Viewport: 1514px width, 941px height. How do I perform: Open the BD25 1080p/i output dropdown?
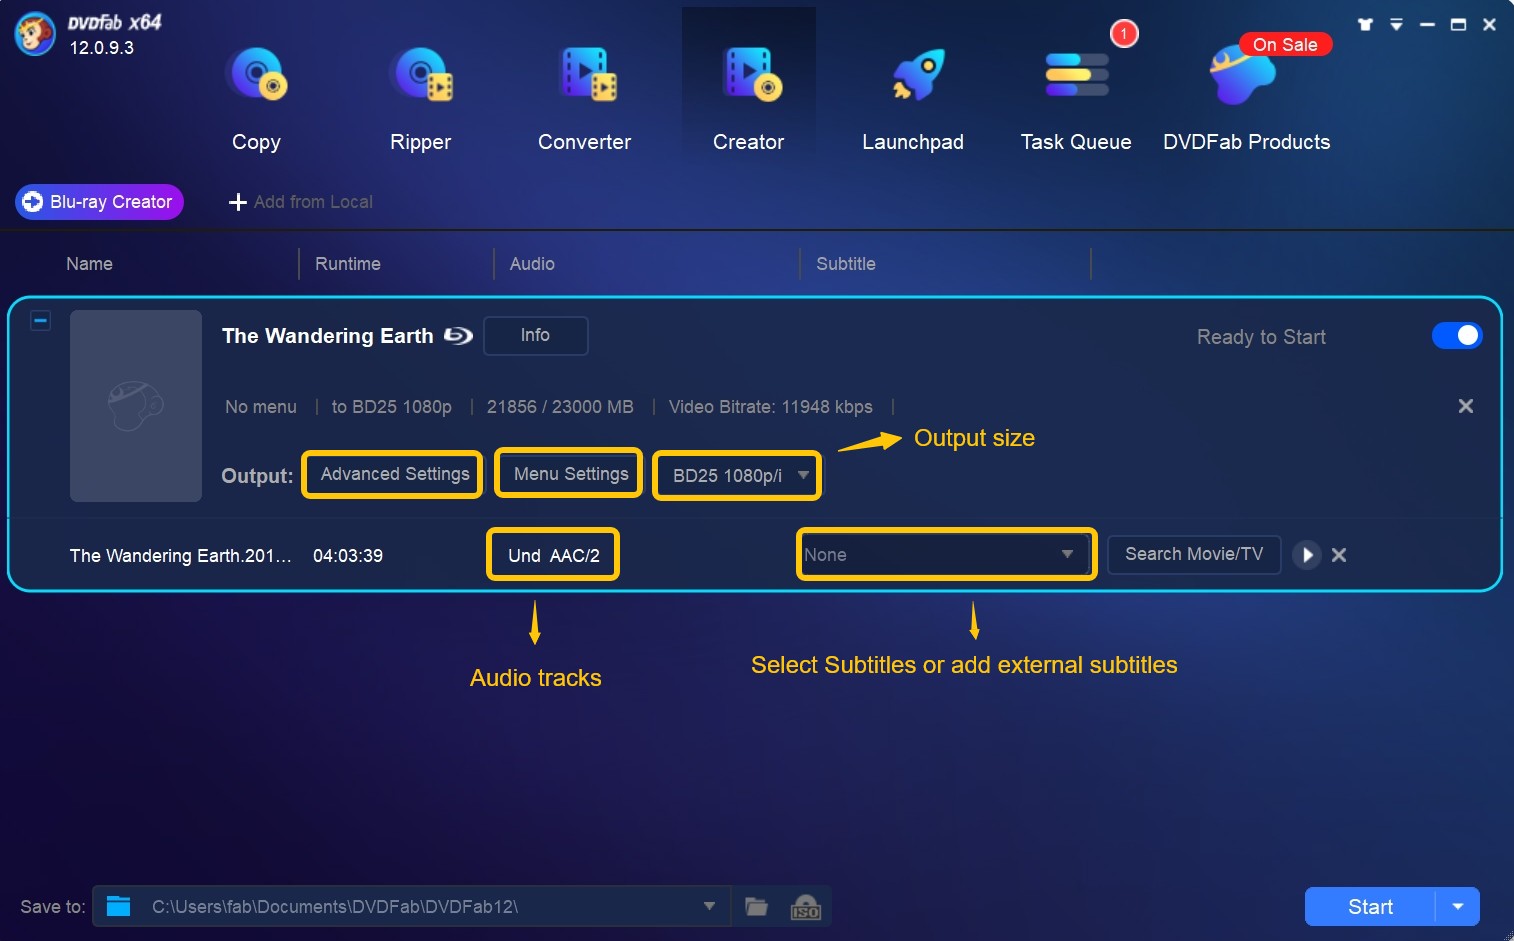738,476
